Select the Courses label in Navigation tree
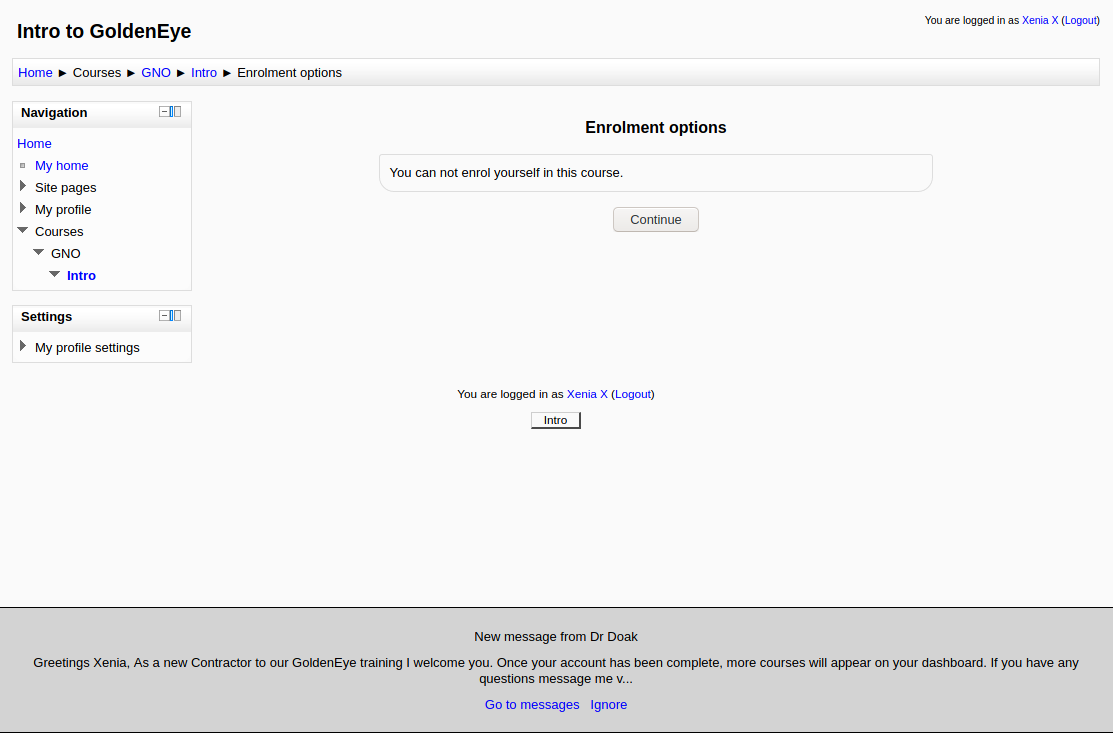The height and width of the screenshot is (733, 1113). (x=59, y=231)
